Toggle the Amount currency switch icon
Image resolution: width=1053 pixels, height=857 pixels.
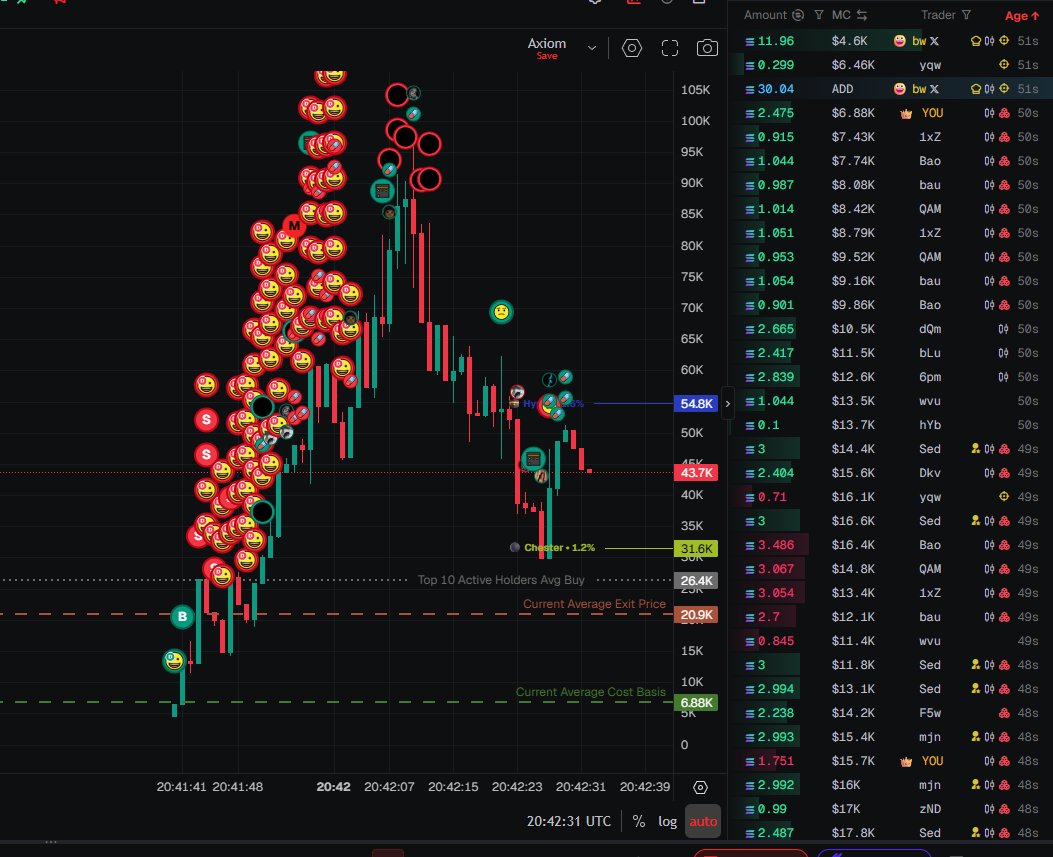pyautogui.click(x=798, y=15)
